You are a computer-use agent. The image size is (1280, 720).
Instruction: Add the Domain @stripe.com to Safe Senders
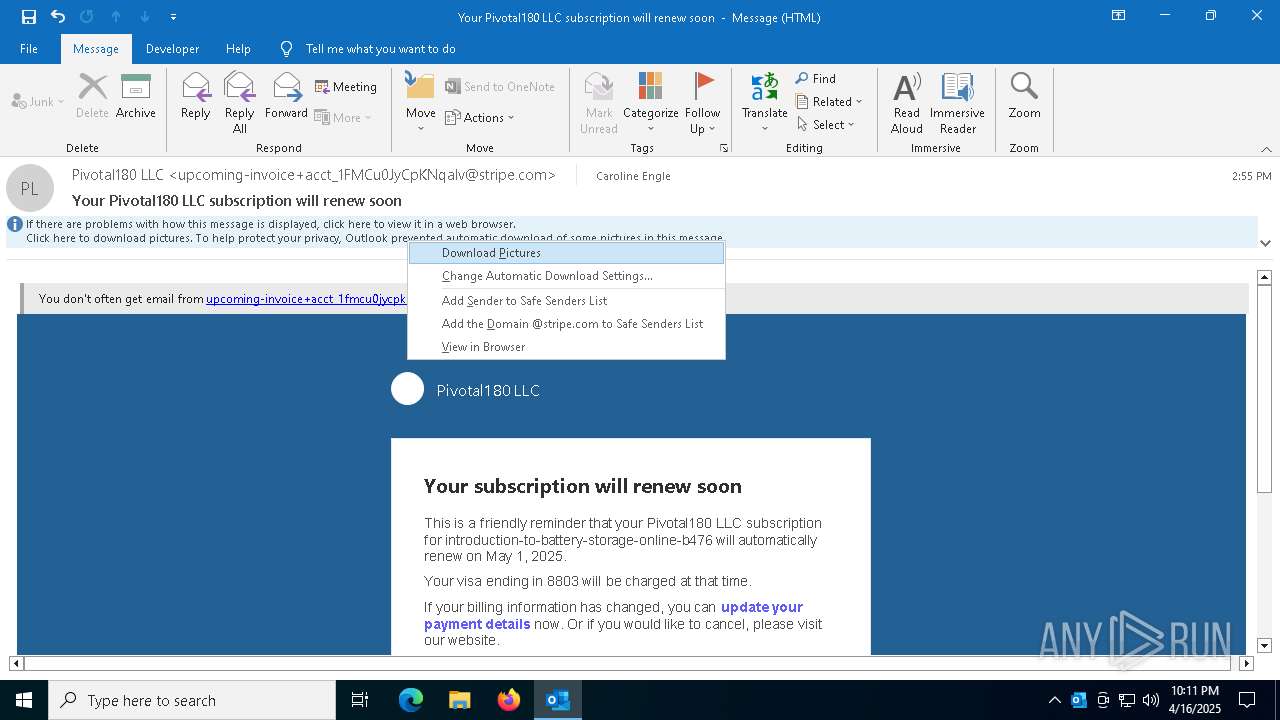[566, 324]
